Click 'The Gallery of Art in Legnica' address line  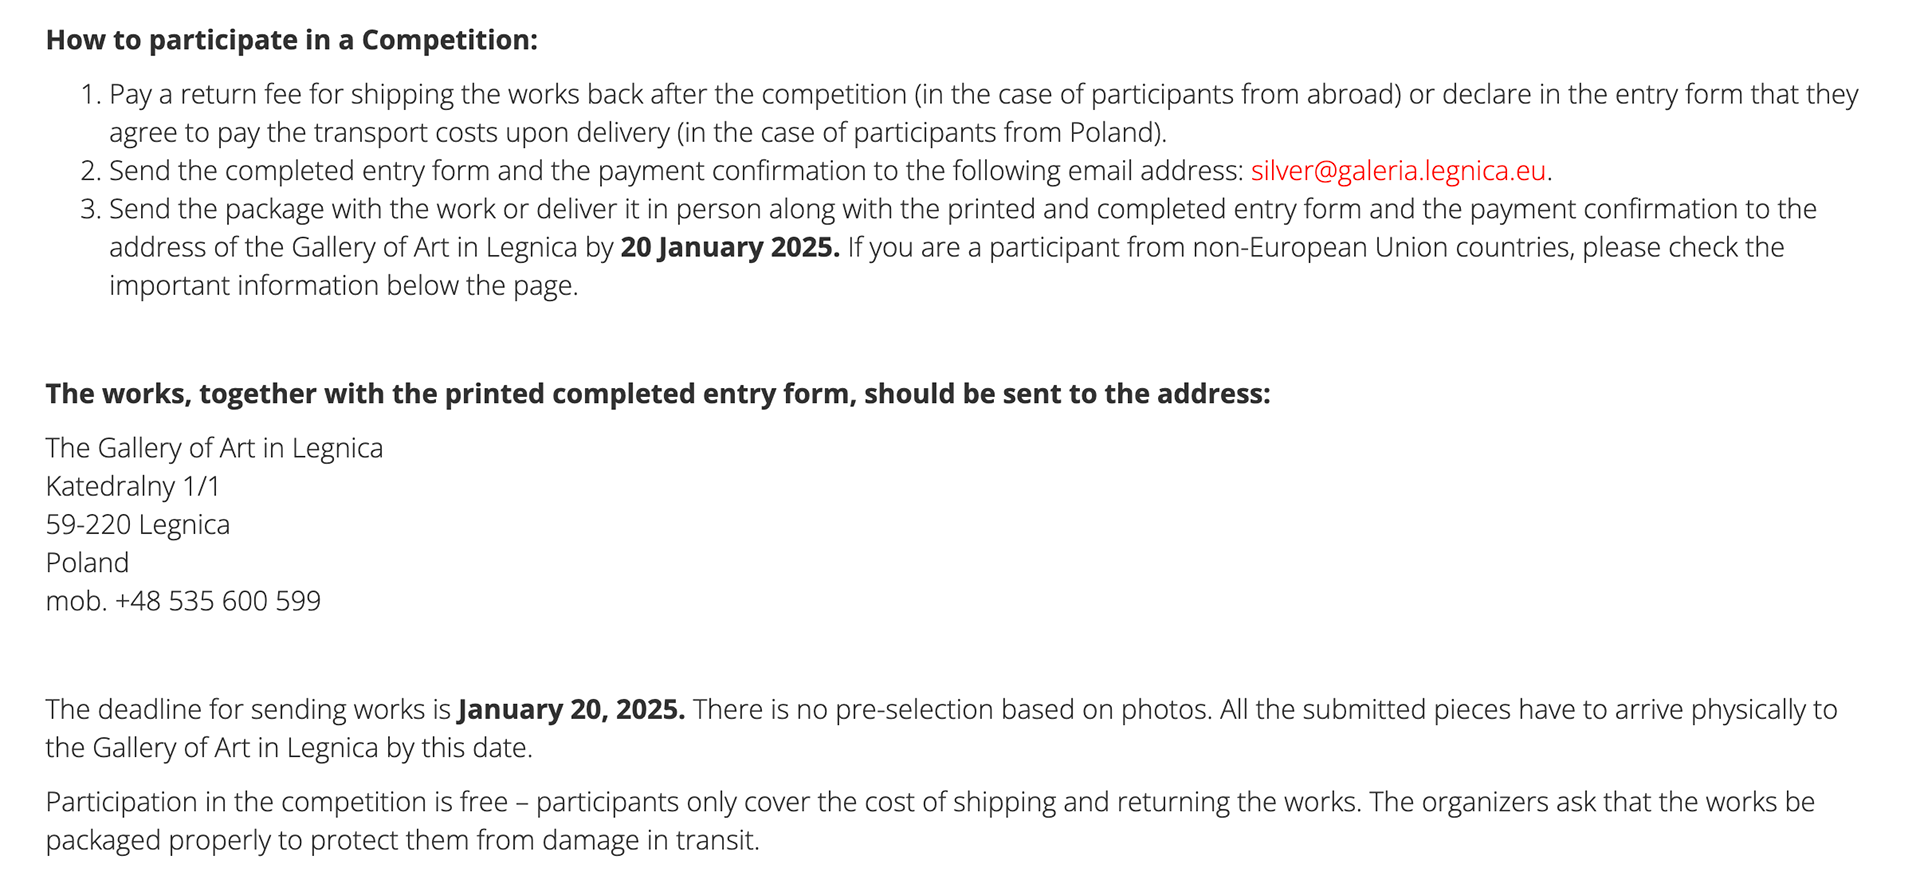(214, 448)
